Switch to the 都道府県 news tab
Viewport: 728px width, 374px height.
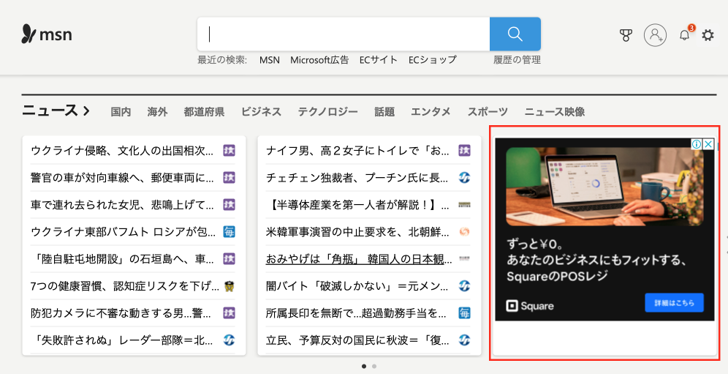(204, 112)
